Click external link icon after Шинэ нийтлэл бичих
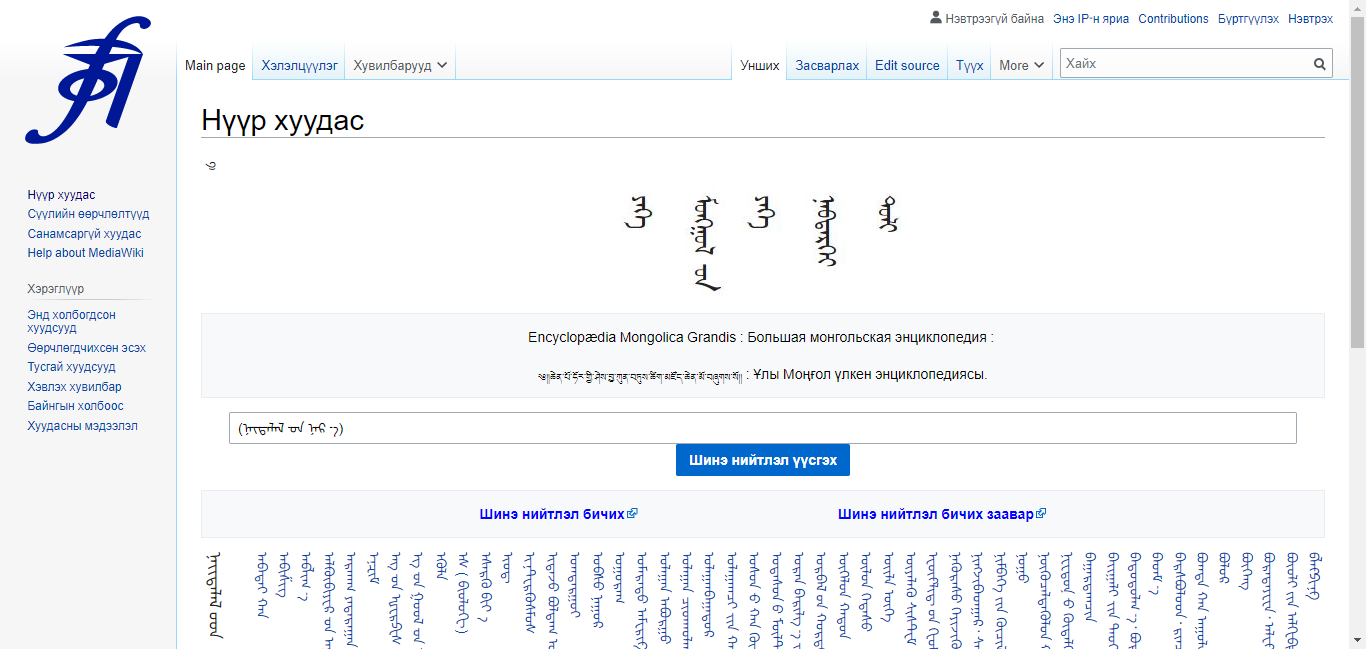The image size is (1366, 649). 632,514
